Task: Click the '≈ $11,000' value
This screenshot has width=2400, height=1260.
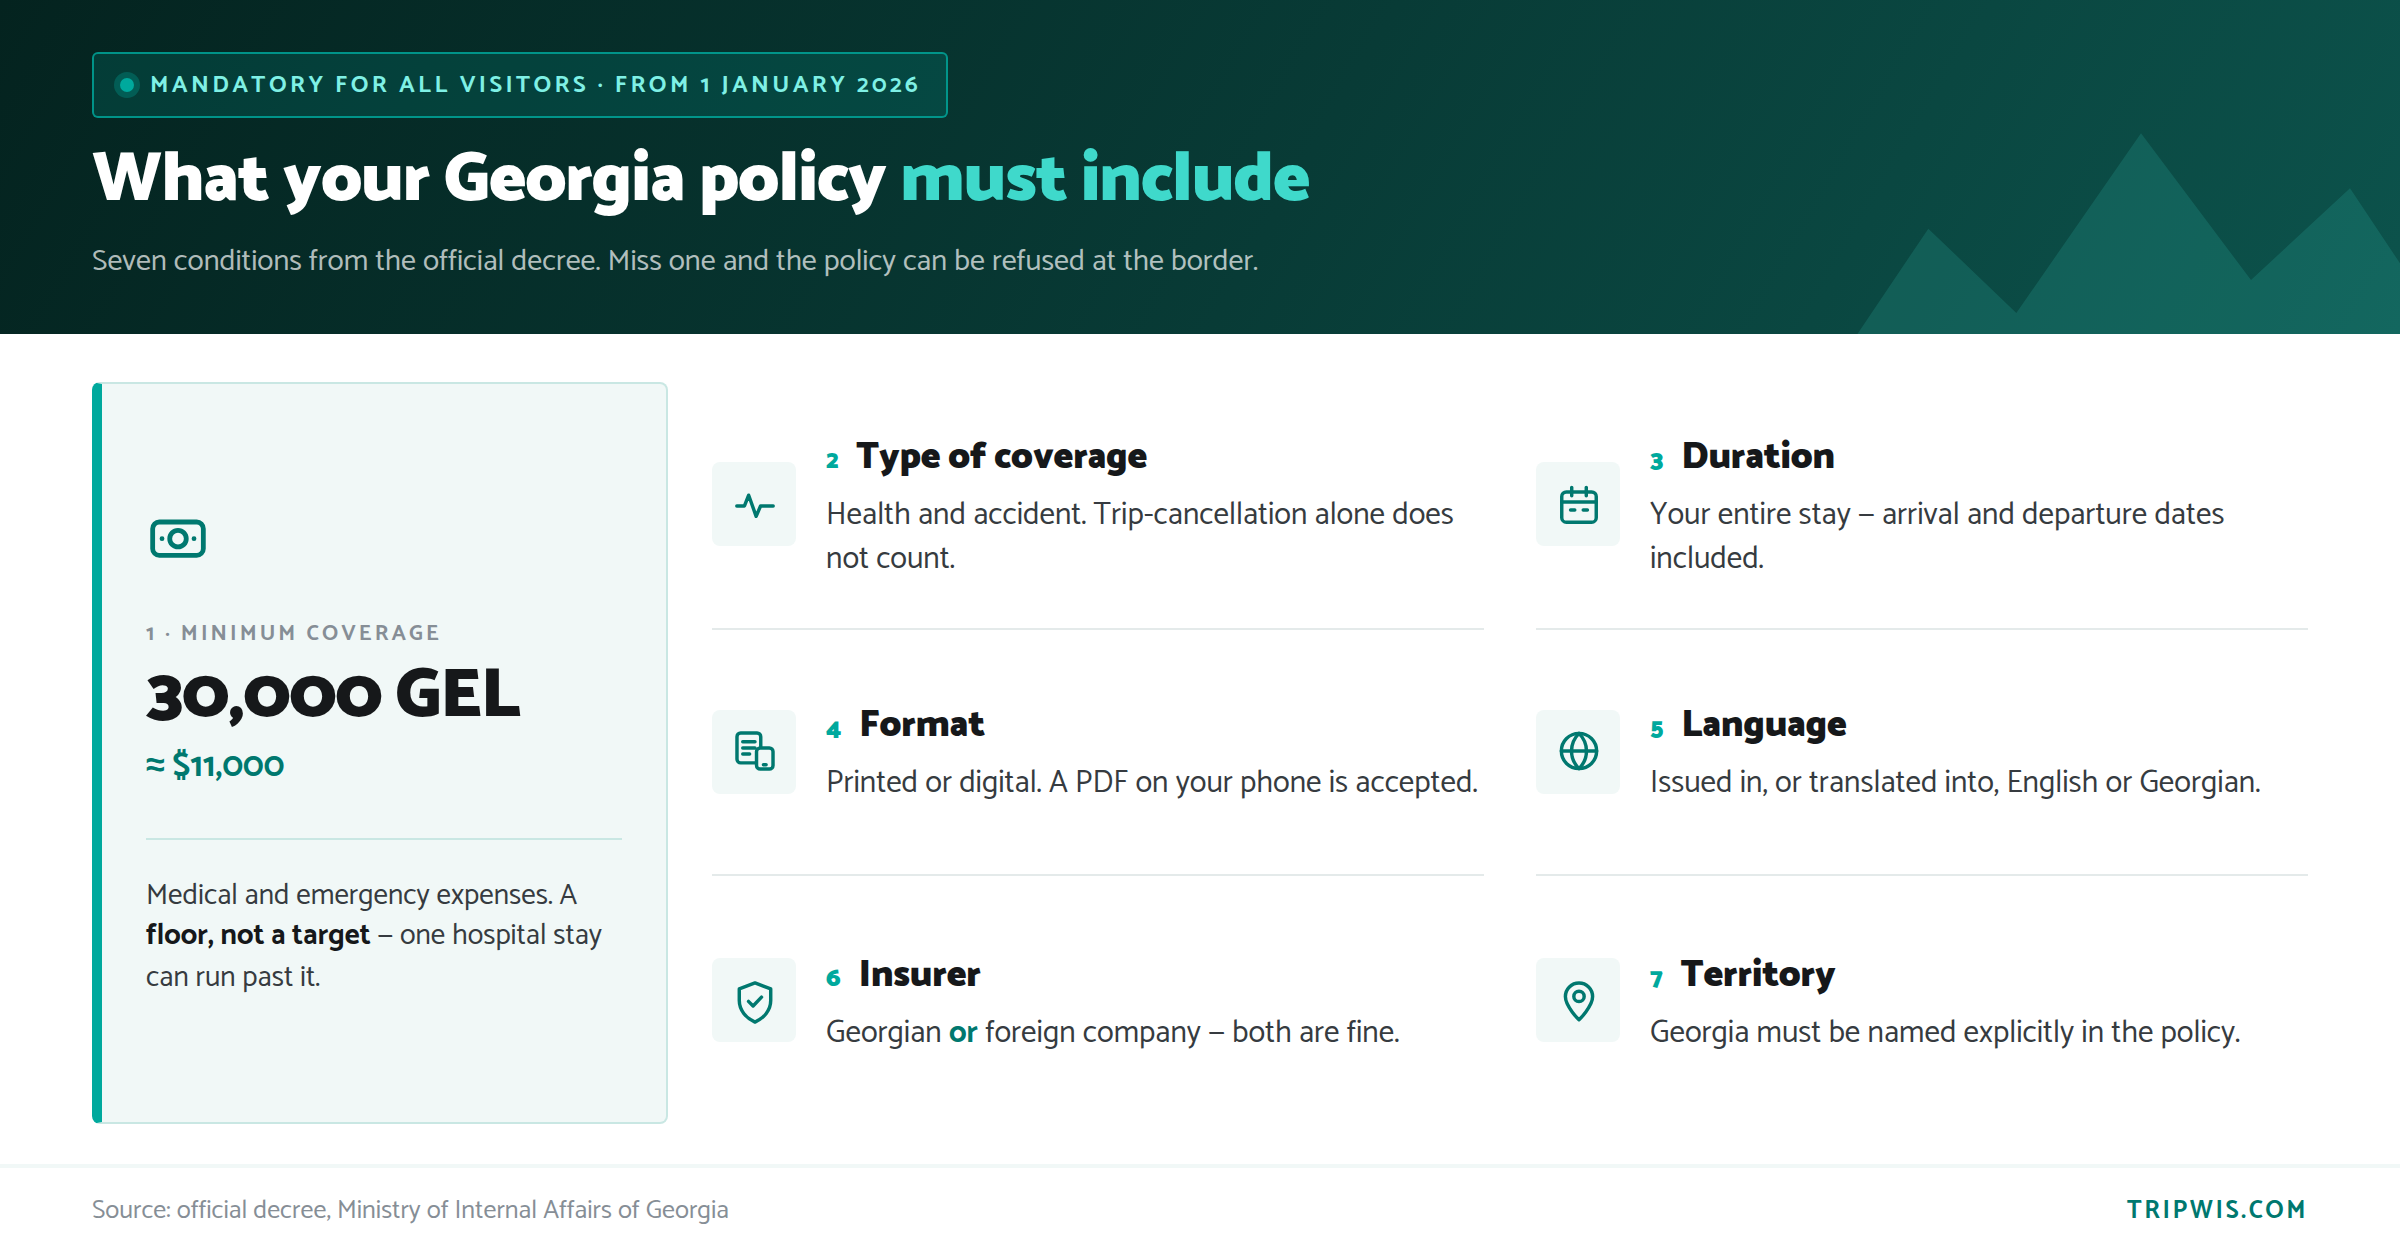Action: [215, 765]
